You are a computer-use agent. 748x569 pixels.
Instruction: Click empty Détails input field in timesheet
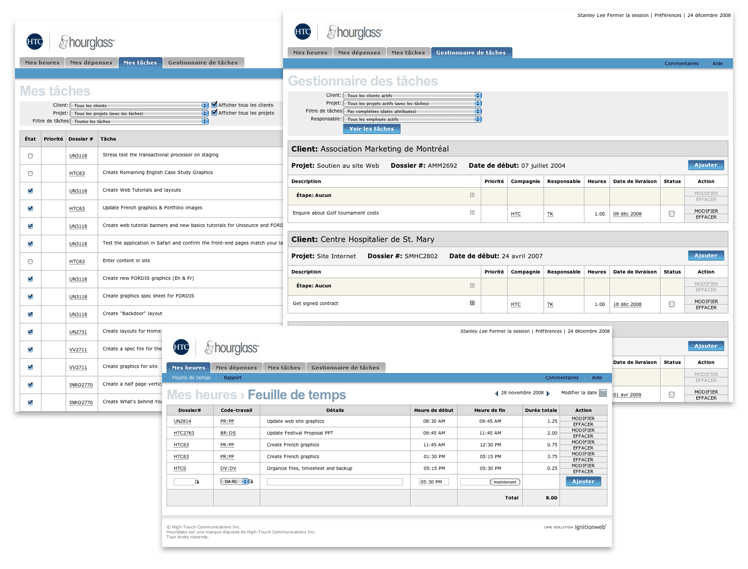point(334,482)
